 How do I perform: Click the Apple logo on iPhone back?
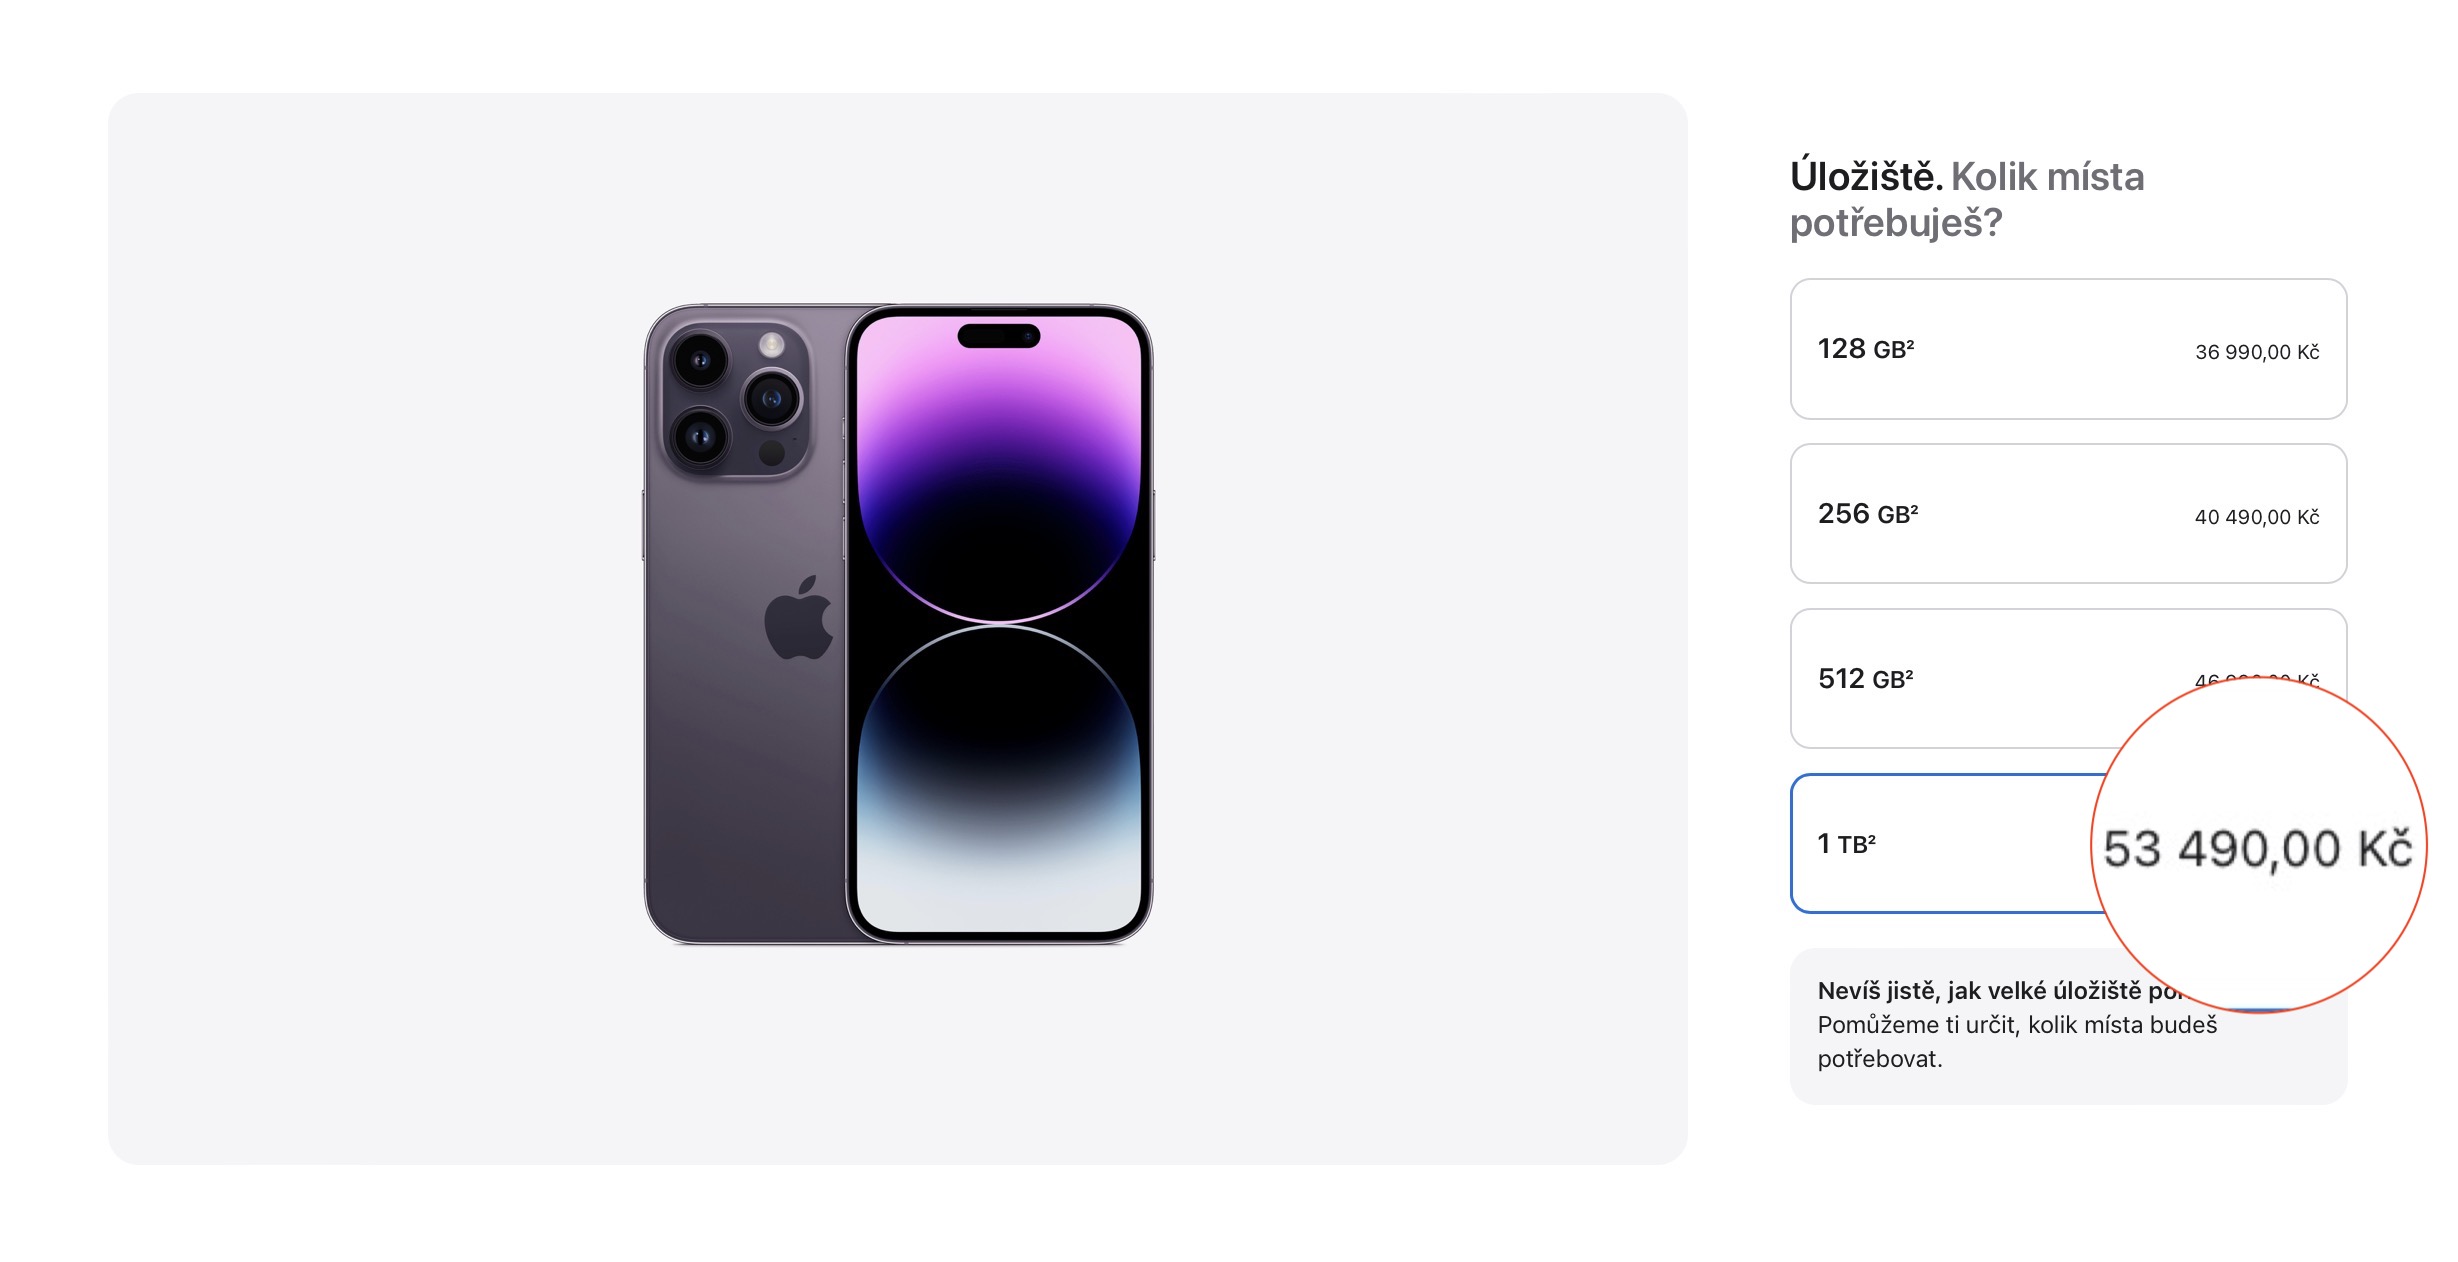coord(797,620)
